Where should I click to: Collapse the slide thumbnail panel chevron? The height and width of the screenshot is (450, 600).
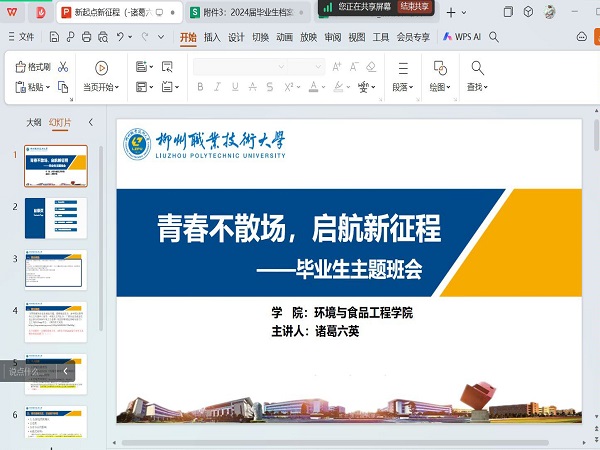pyautogui.click(x=91, y=122)
